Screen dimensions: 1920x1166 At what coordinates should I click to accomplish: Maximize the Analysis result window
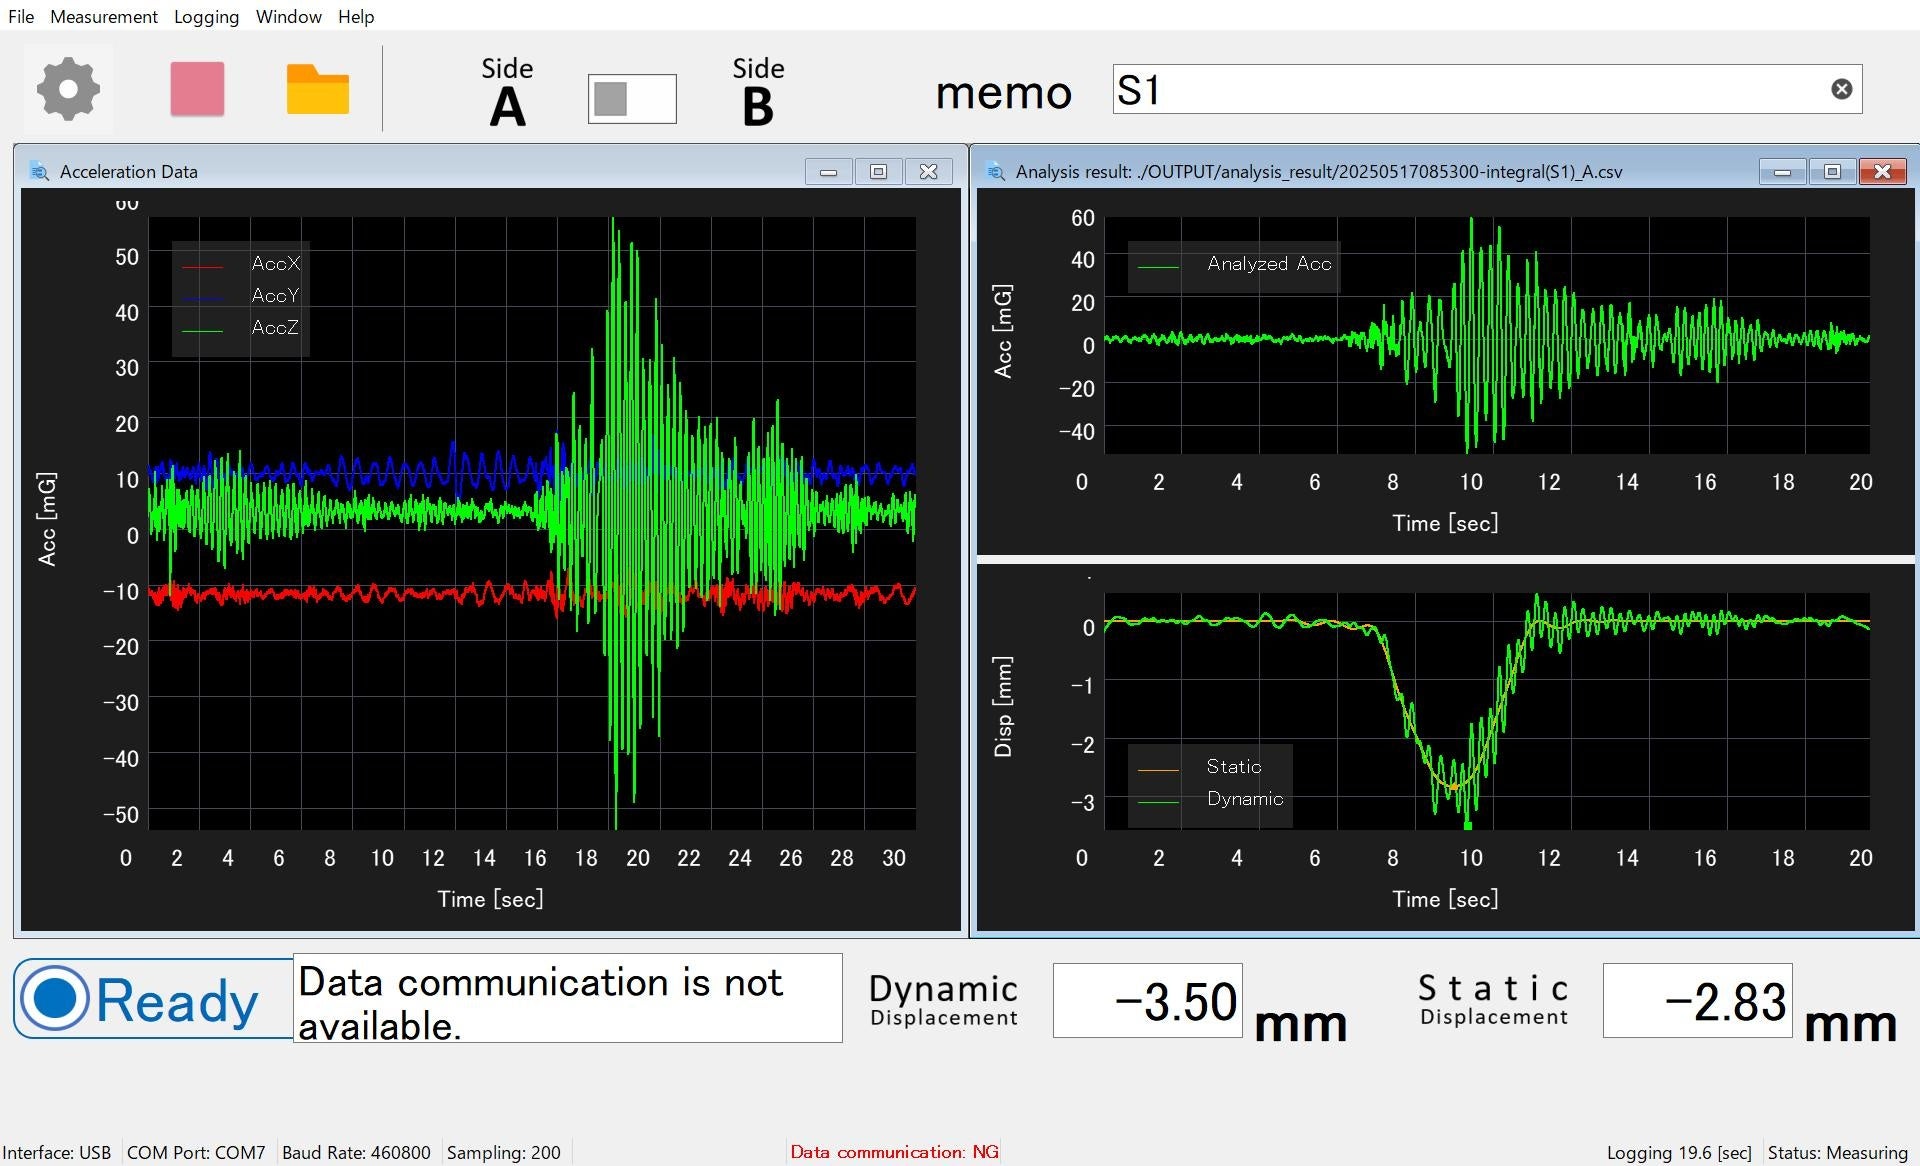(1832, 171)
